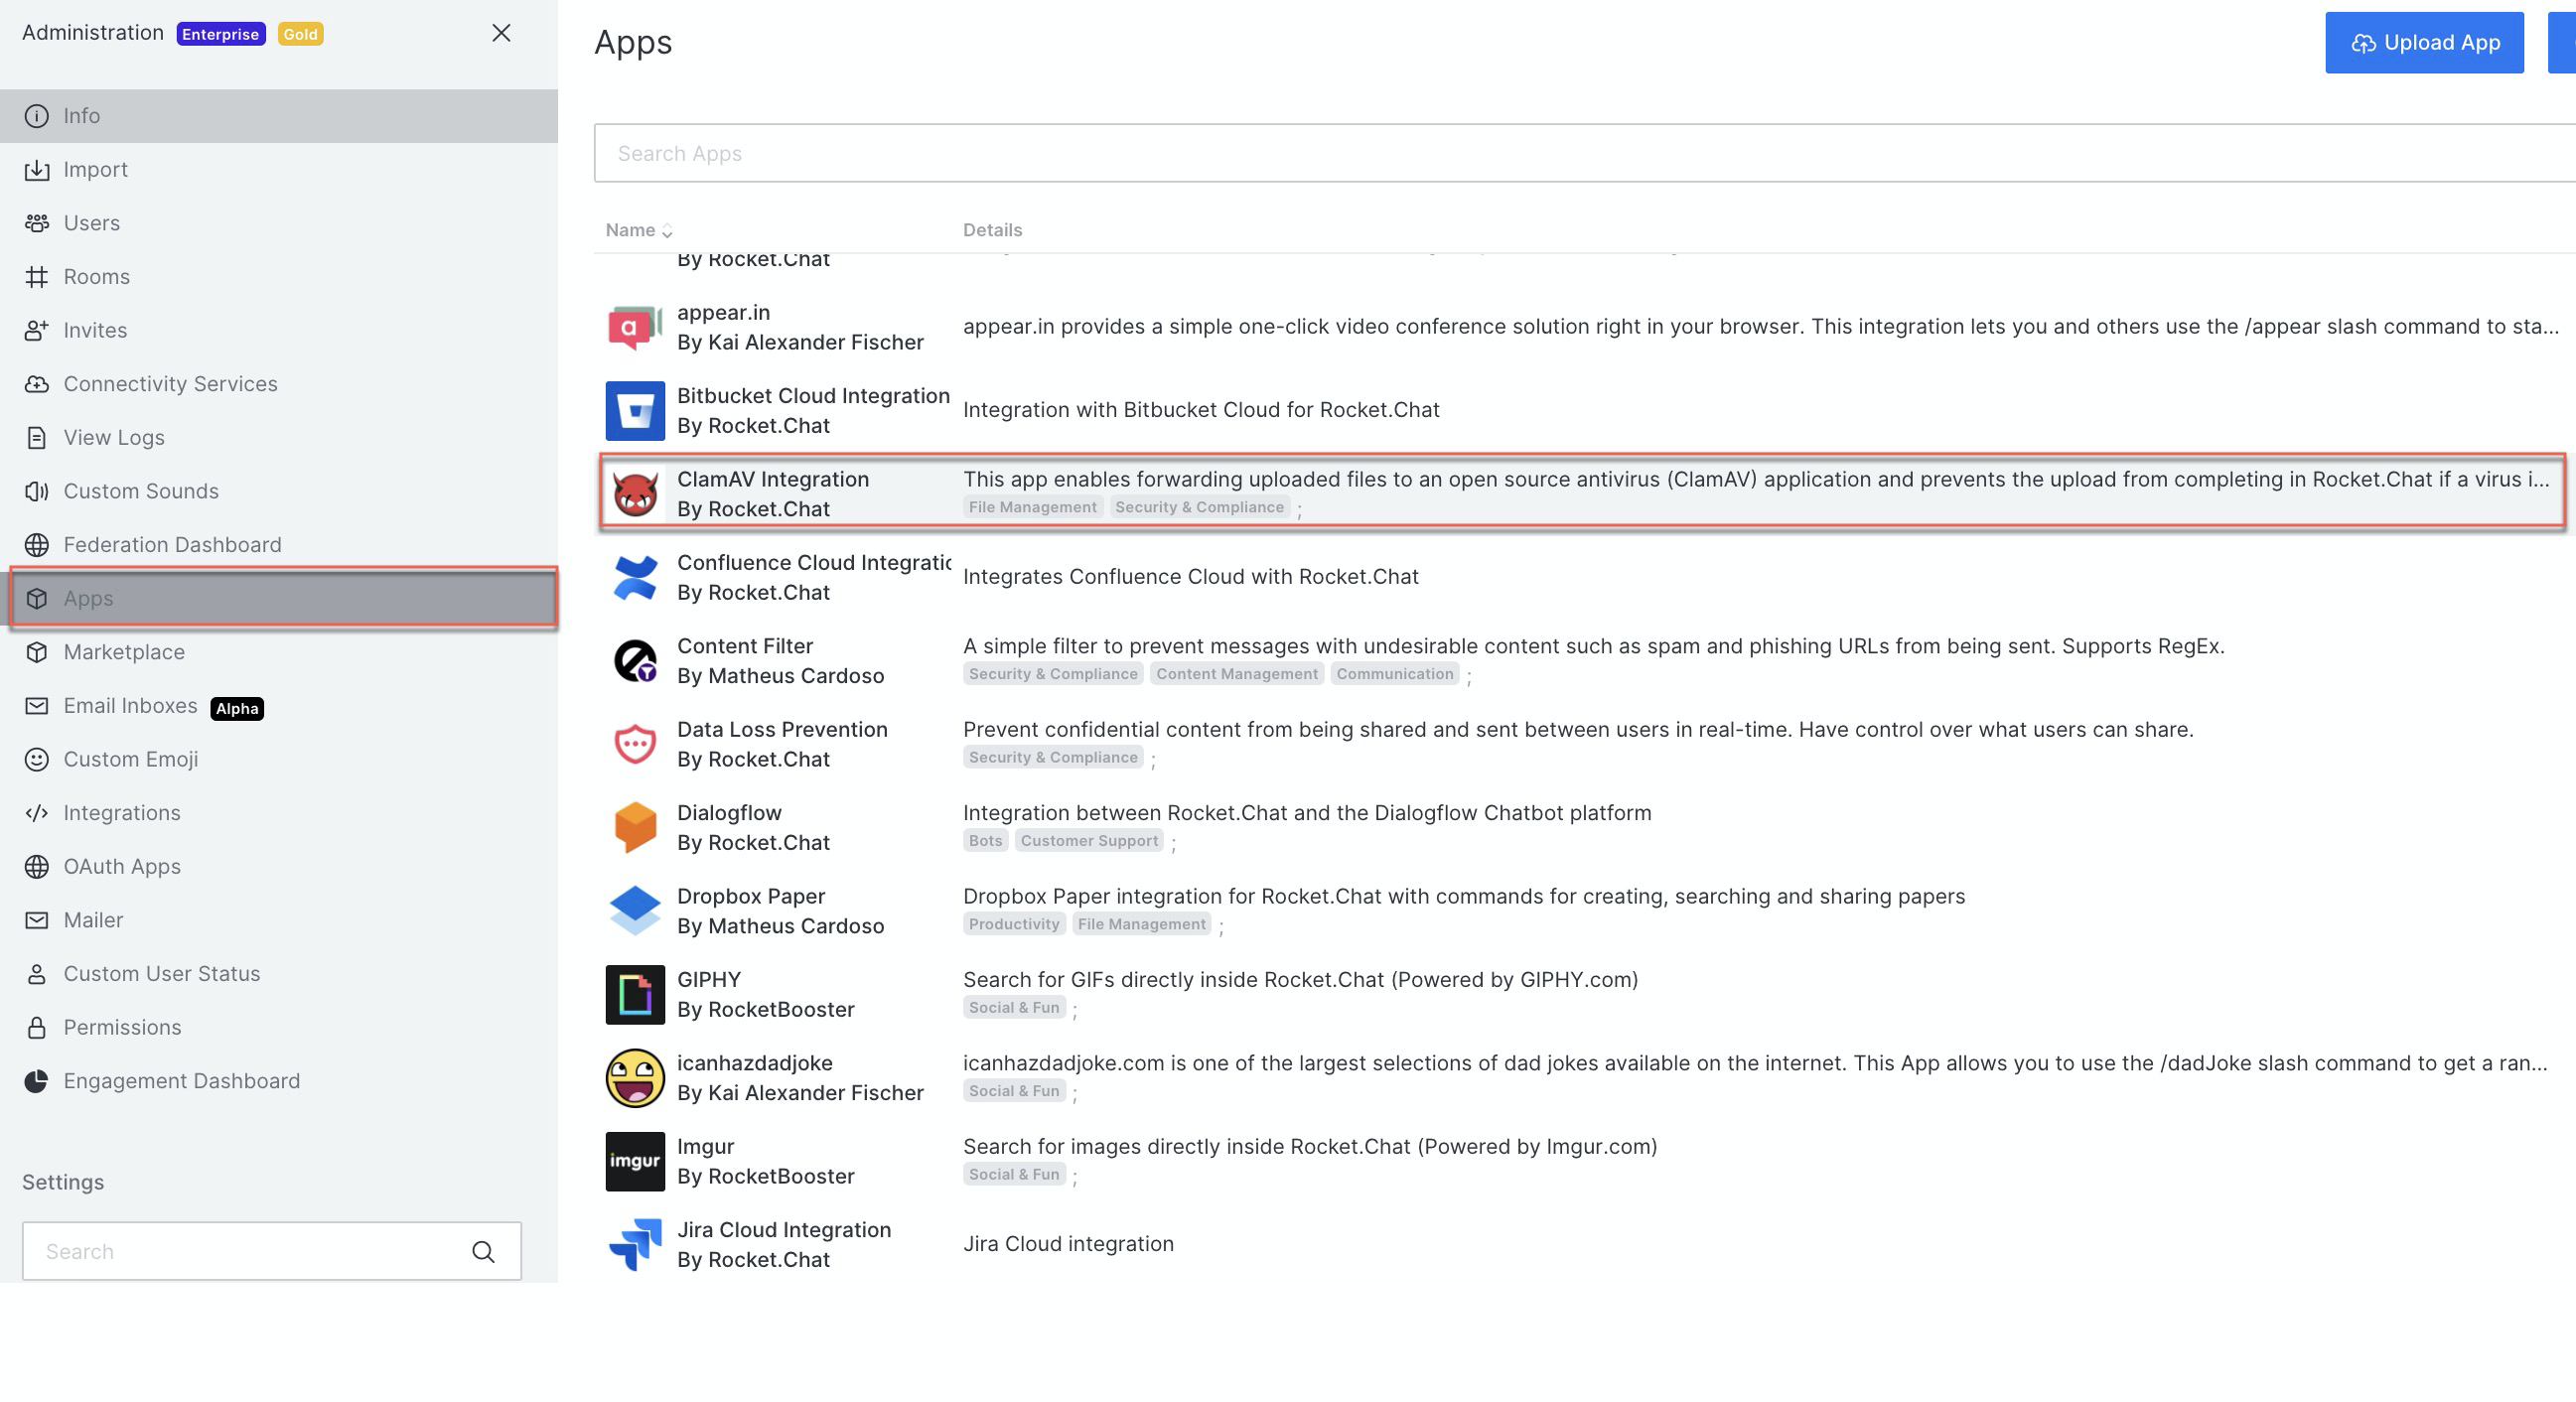
Task: Click Content Filter's Content Management tag
Action: coord(1237,675)
